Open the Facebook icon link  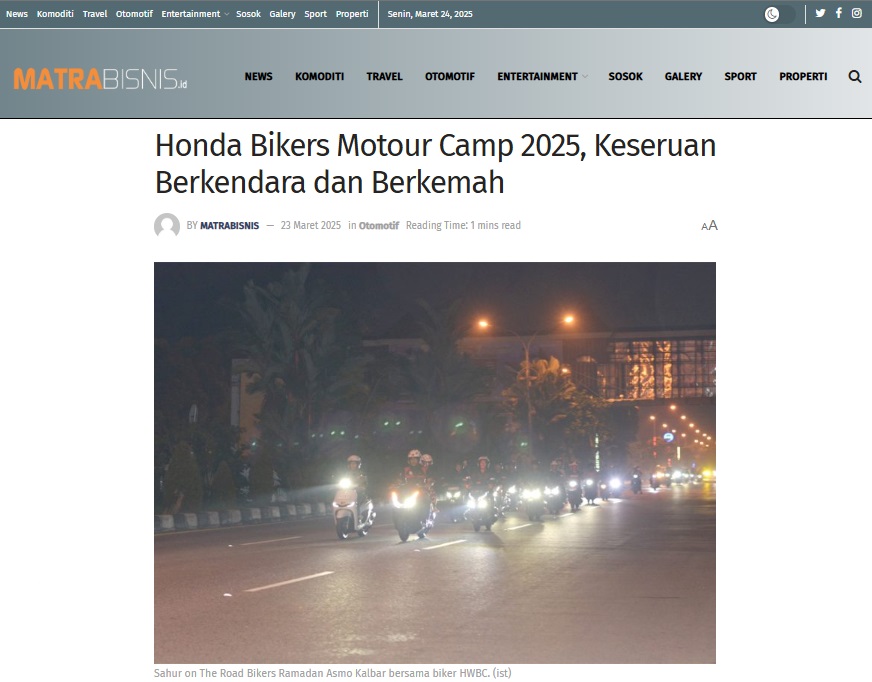click(x=839, y=13)
